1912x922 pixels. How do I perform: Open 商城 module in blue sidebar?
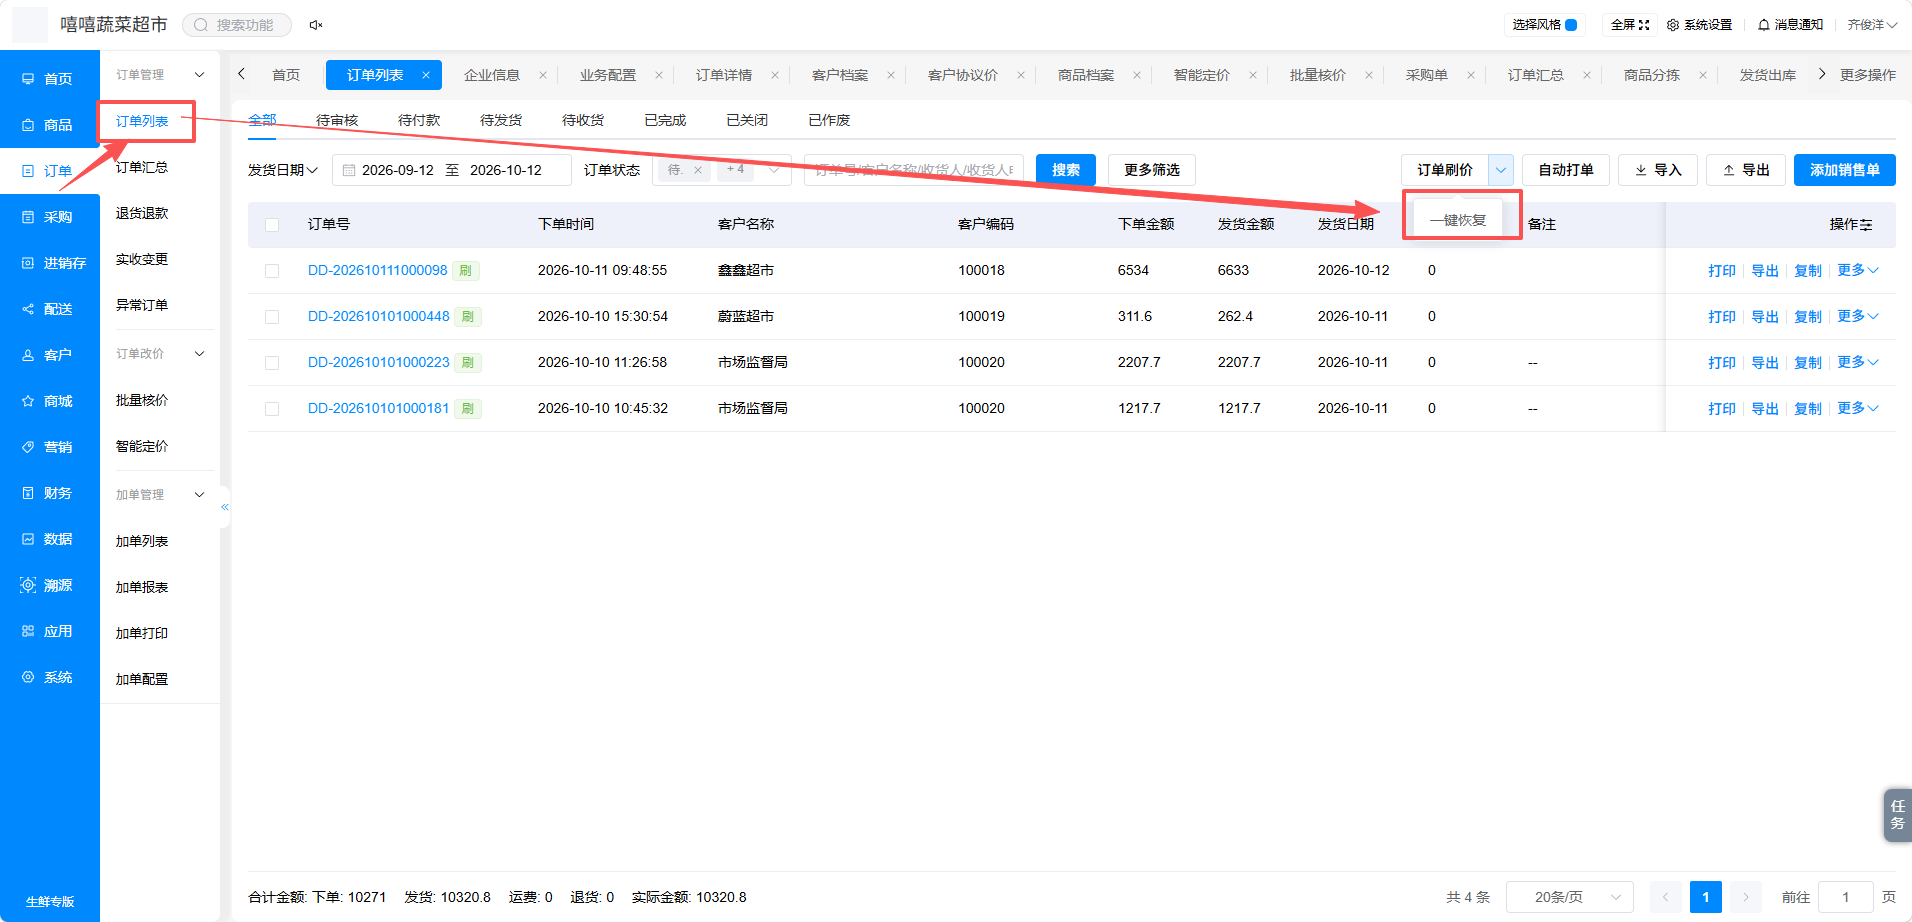coord(50,401)
